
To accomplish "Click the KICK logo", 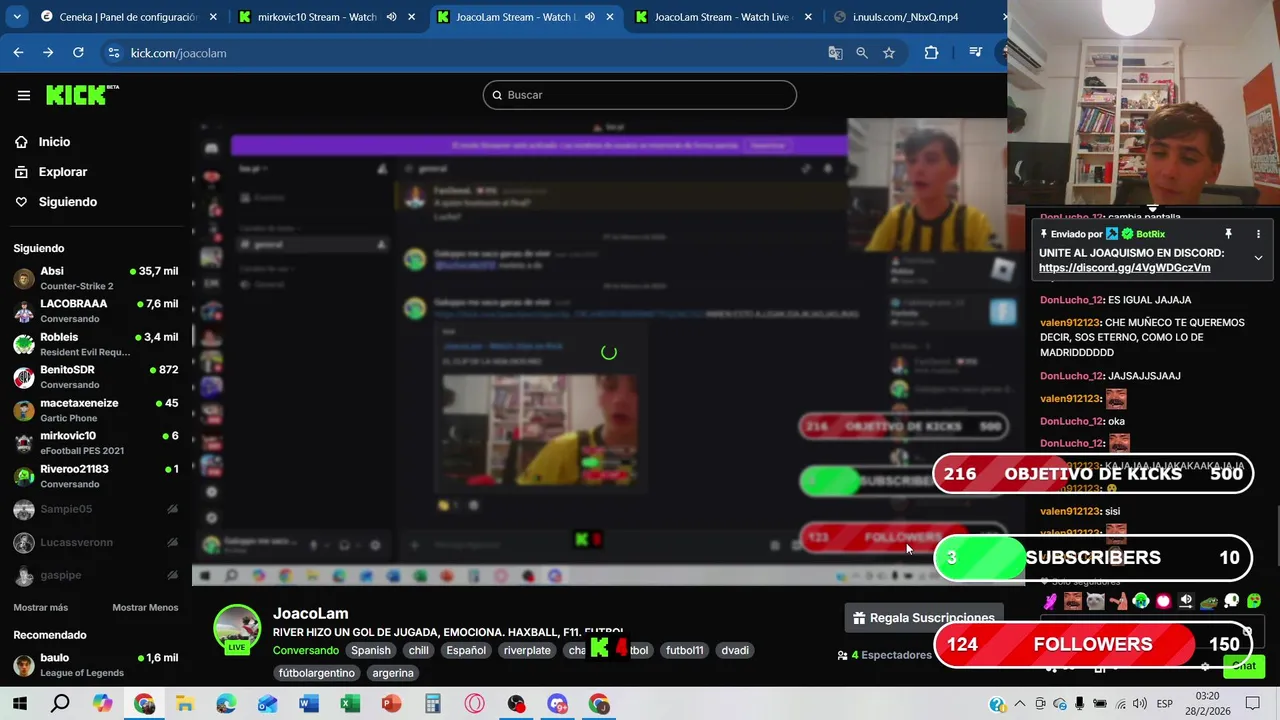I will (x=82, y=95).
